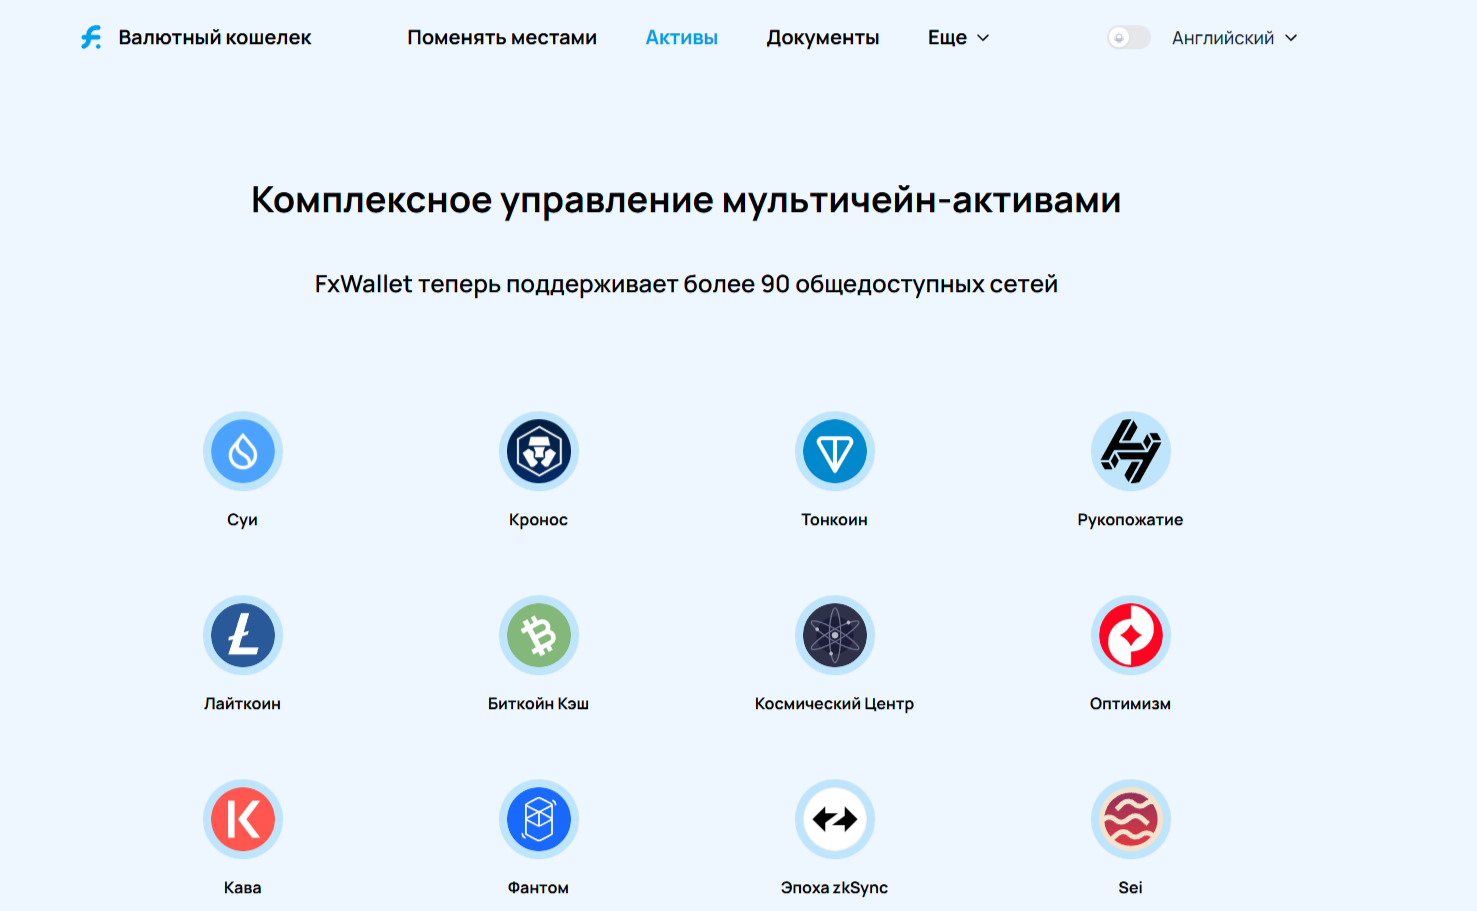This screenshot has width=1477, height=911.
Task: Click the Кронос label
Action: click(x=538, y=520)
